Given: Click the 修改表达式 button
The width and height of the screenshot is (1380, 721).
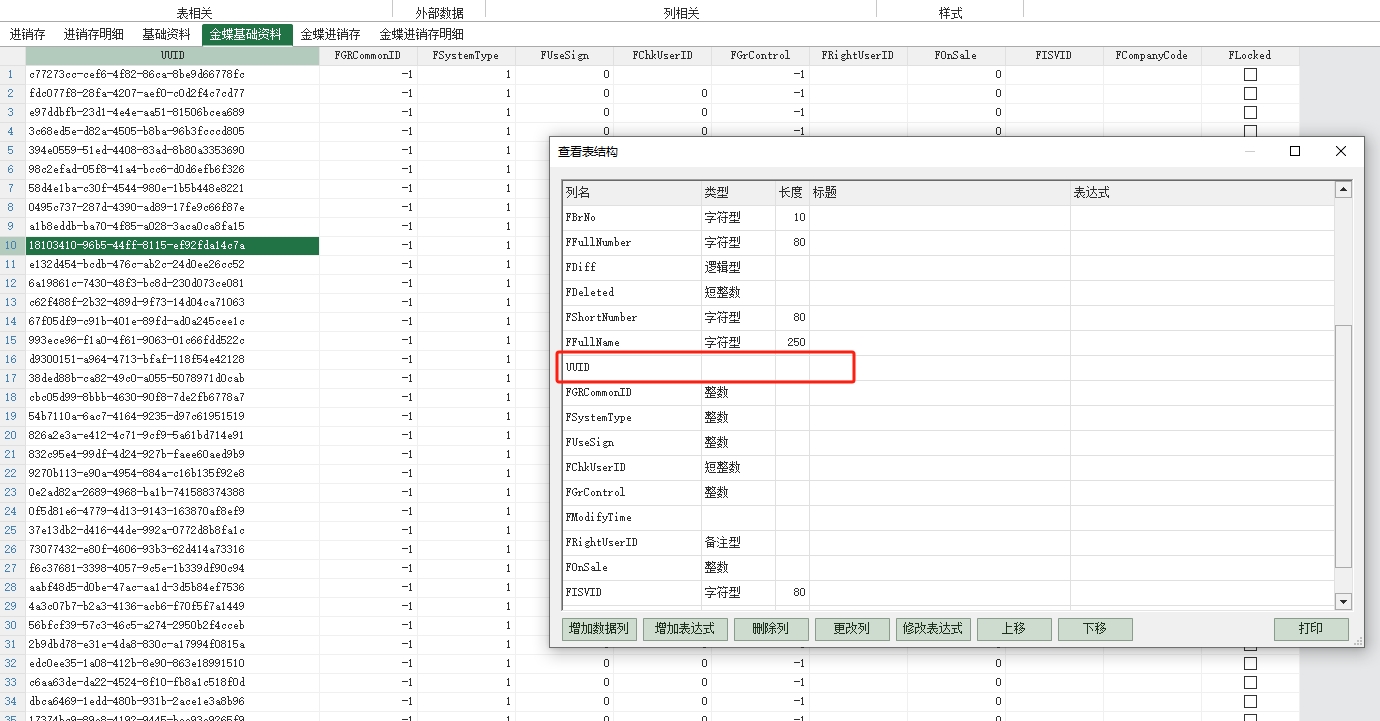Looking at the screenshot, I should tap(933, 629).
